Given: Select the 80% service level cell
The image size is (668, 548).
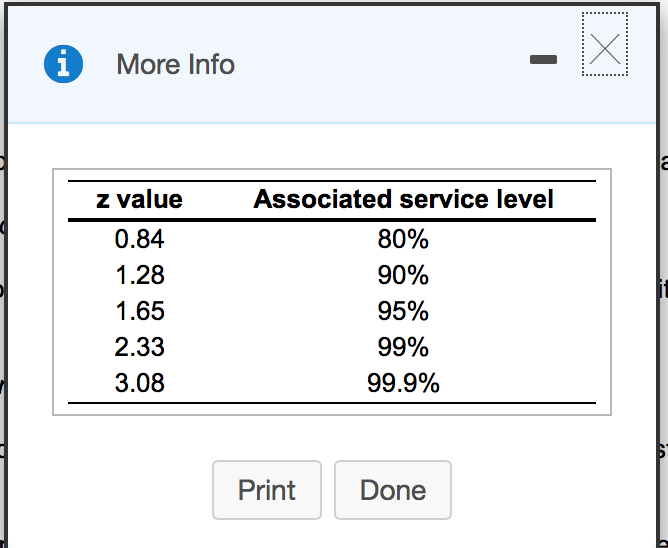Looking at the screenshot, I should point(403,239).
